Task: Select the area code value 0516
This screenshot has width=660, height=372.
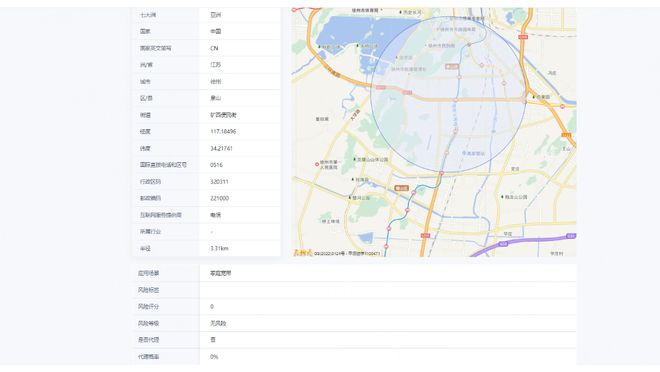Action: pyautogui.click(x=216, y=165)
